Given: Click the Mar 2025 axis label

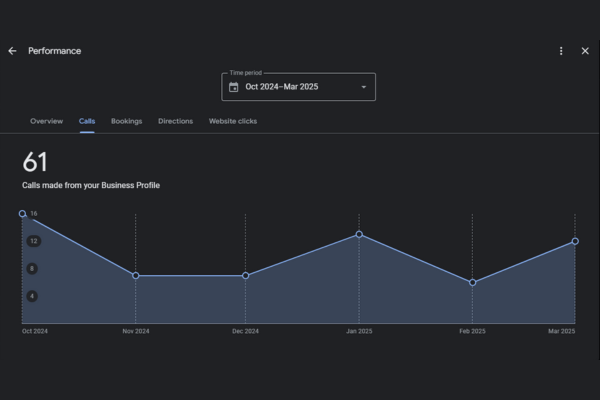Looking at the screenshot, I should point(561,331).
